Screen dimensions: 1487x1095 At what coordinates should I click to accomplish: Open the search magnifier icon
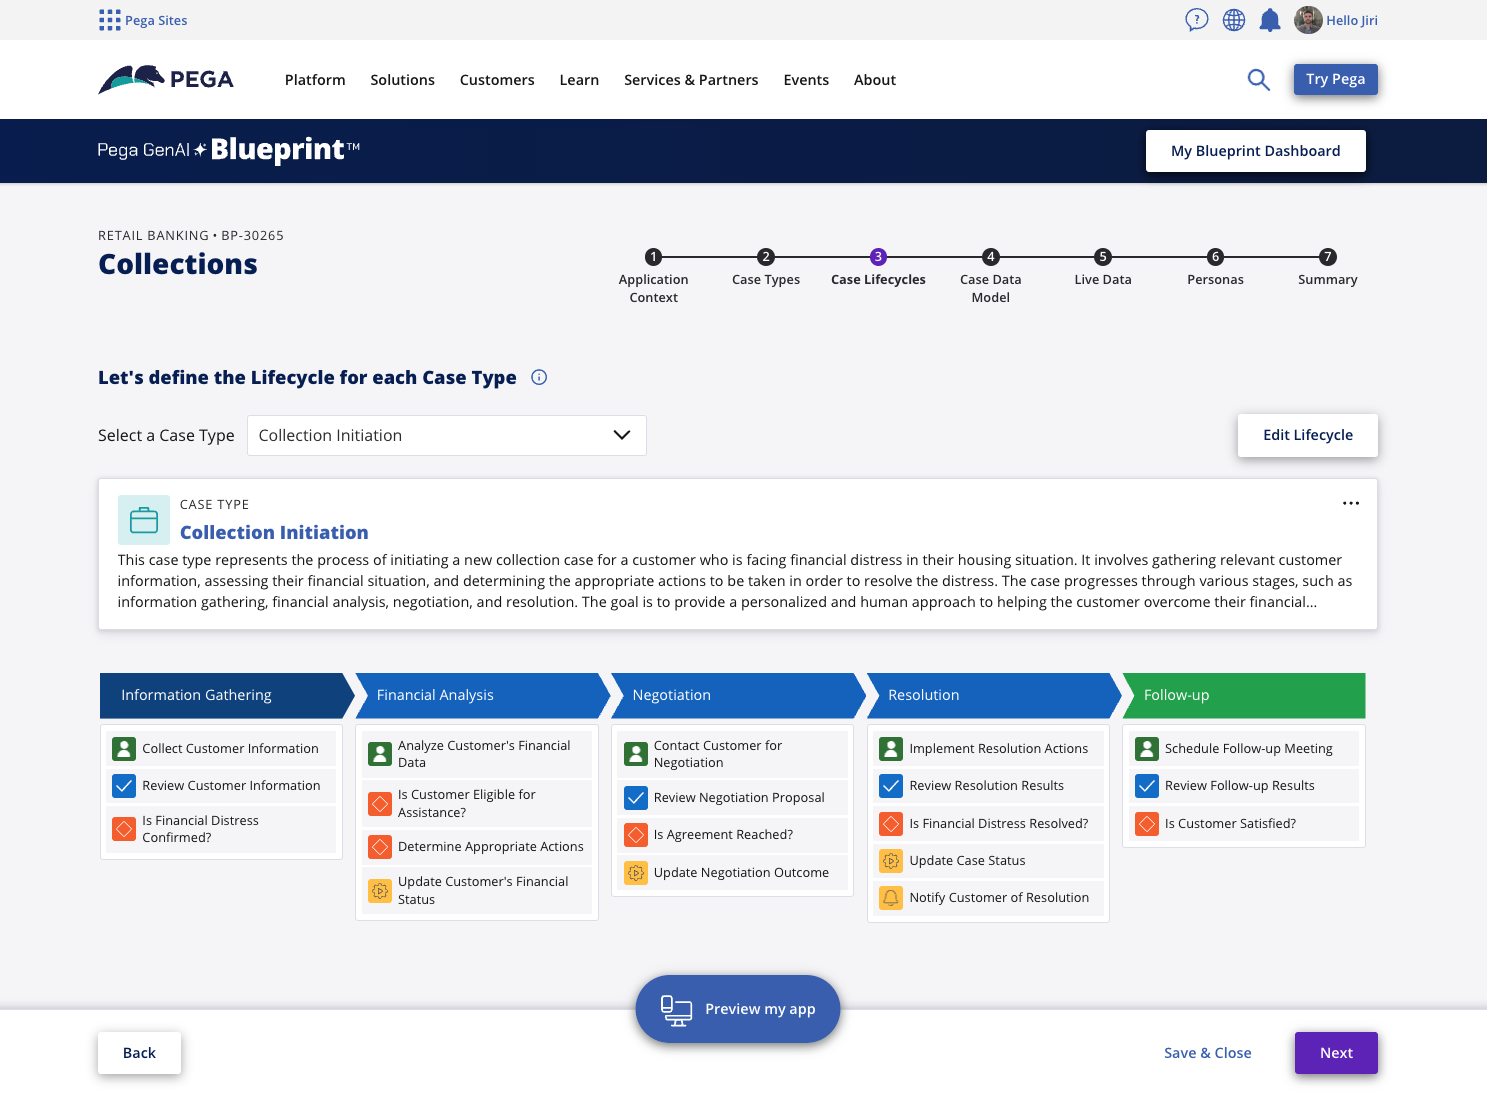(x=1259, y=80)
